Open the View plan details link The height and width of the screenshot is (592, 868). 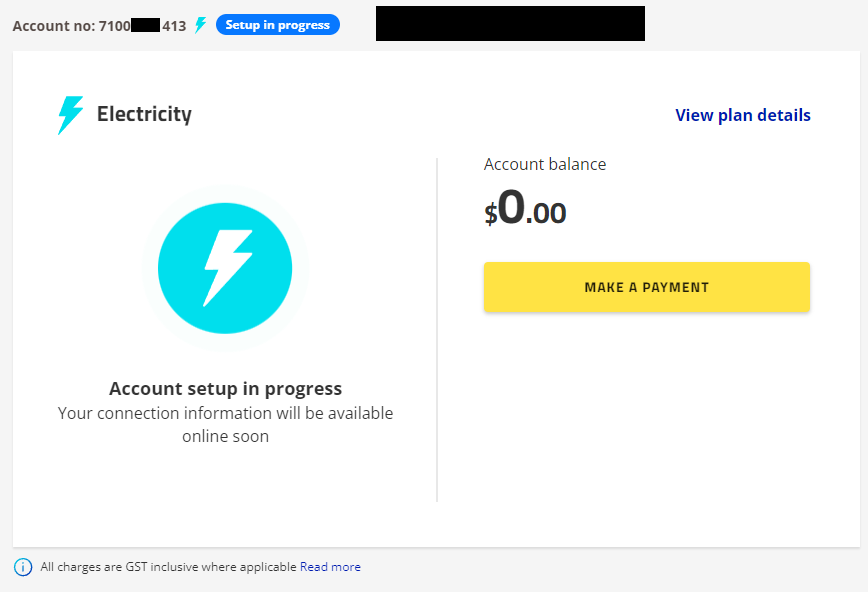(x=742, y=115)
